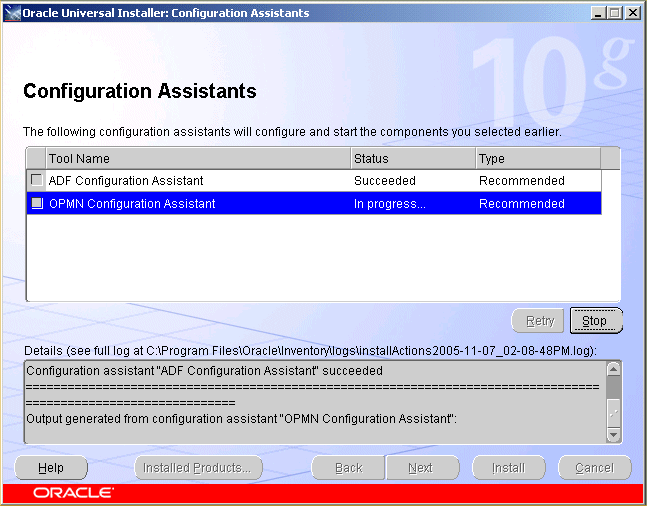Select the ADF Configuration Assistant row name
647x506 pixels.
126,180
